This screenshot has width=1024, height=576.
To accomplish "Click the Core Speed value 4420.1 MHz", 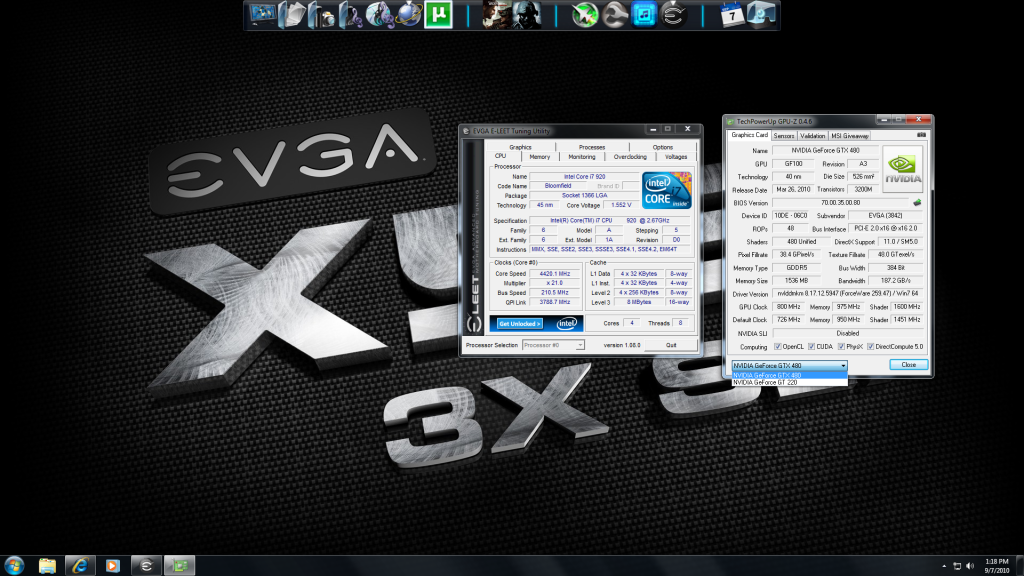I will [x=555, y=274].
